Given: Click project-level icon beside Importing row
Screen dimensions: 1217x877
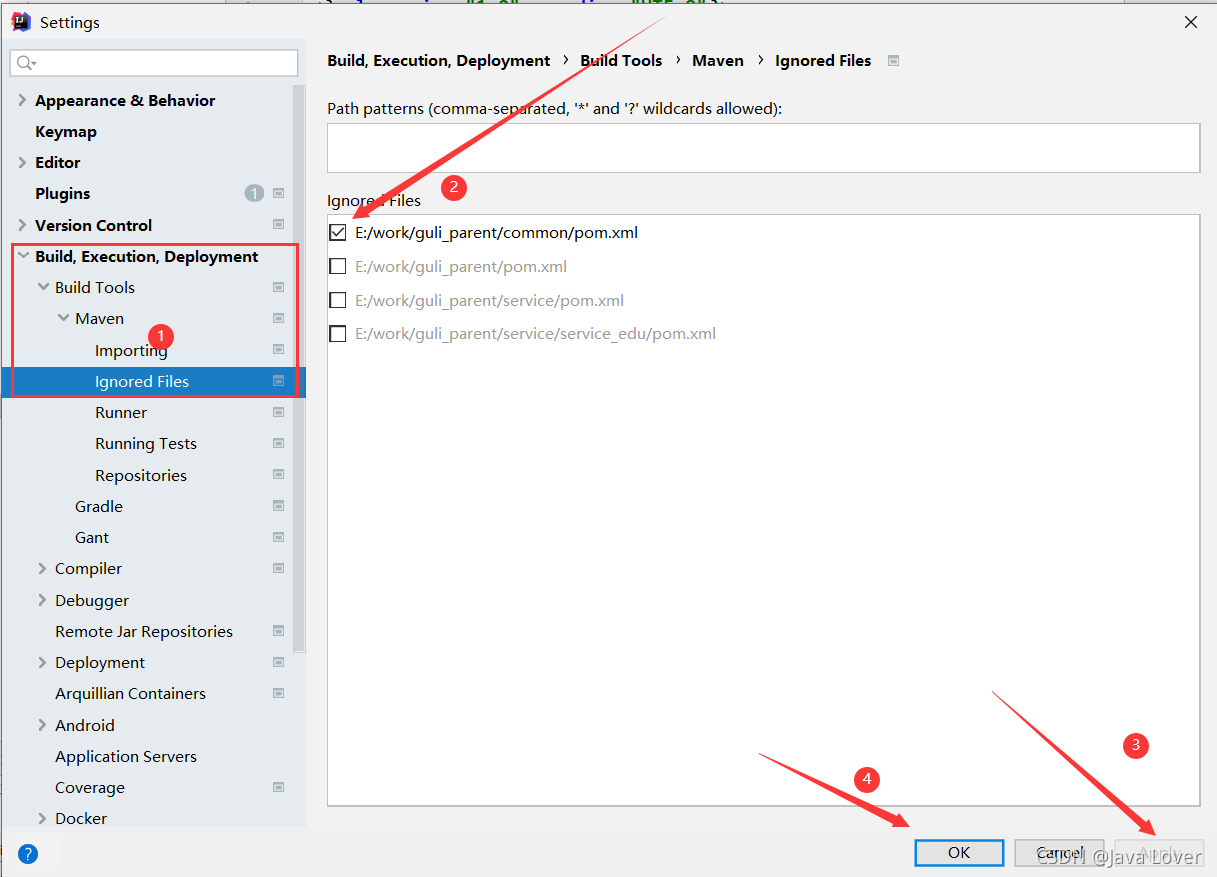Looking at the screenshot, I should click(279, 350).
